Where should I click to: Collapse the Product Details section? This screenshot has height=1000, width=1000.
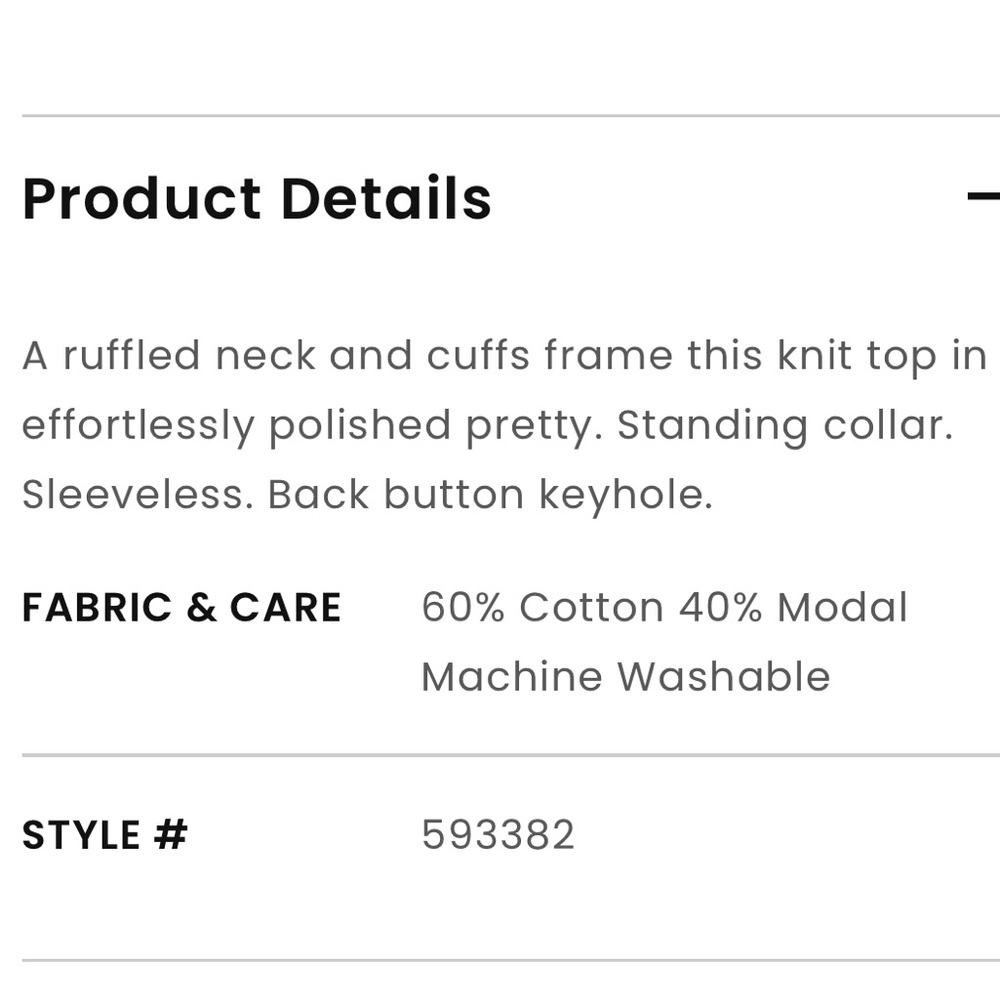(984, 197)
